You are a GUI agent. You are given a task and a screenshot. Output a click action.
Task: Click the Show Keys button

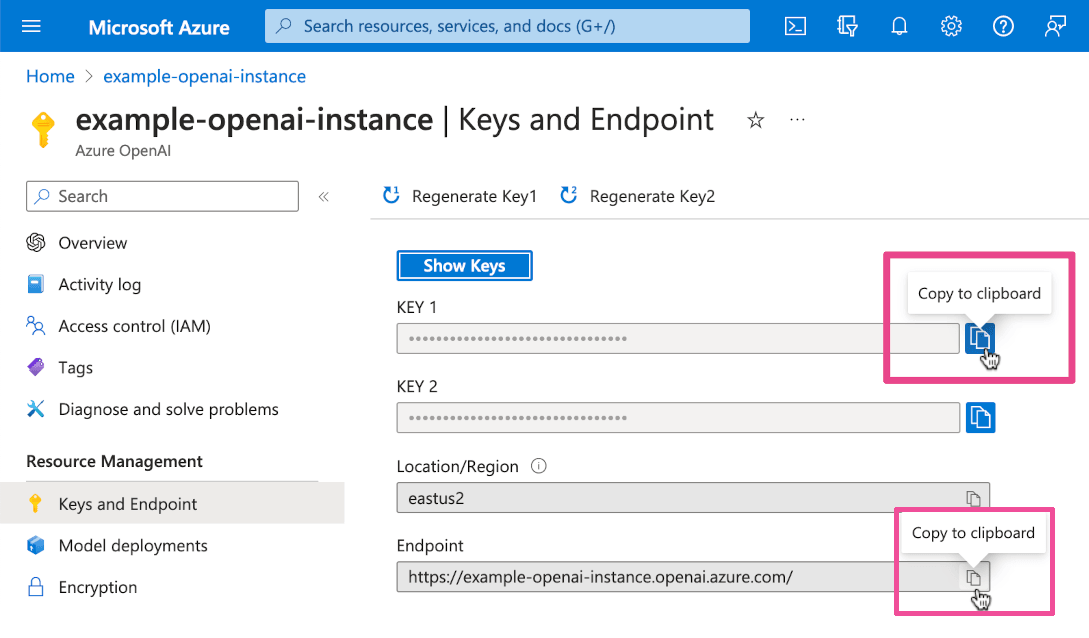point(464,266)
